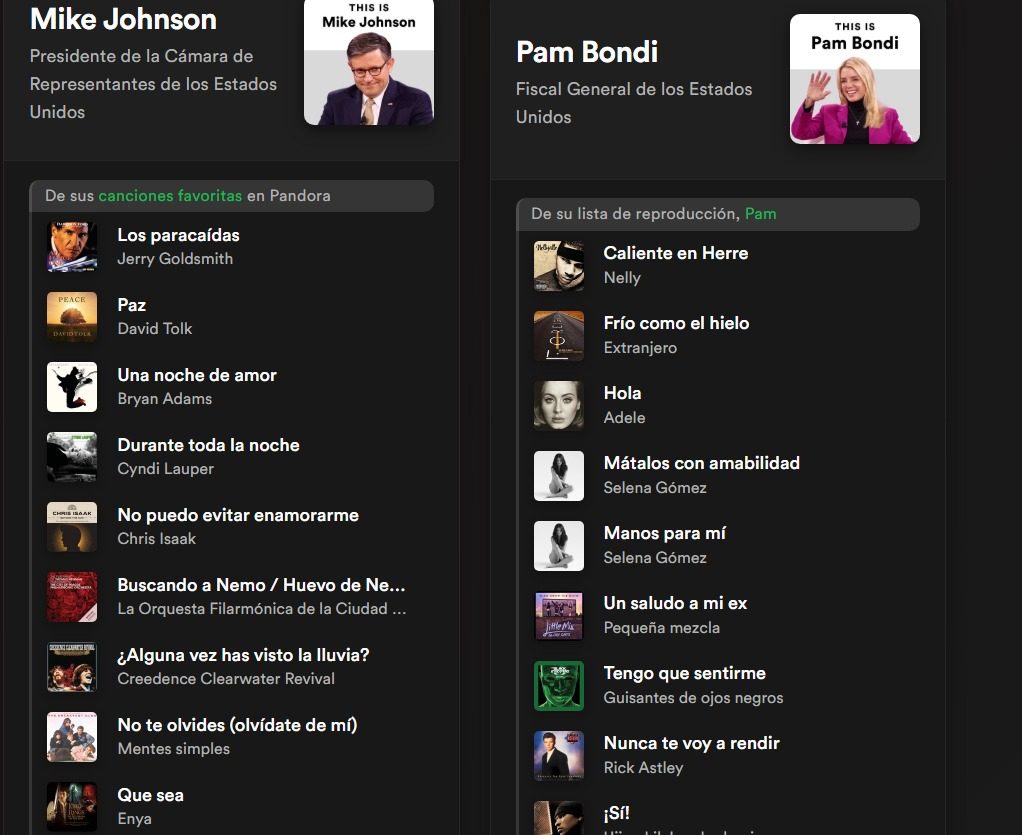Follow the green "canciones favoritas" link
This screenshot has width=1022, height=835.
pos(170,196)
